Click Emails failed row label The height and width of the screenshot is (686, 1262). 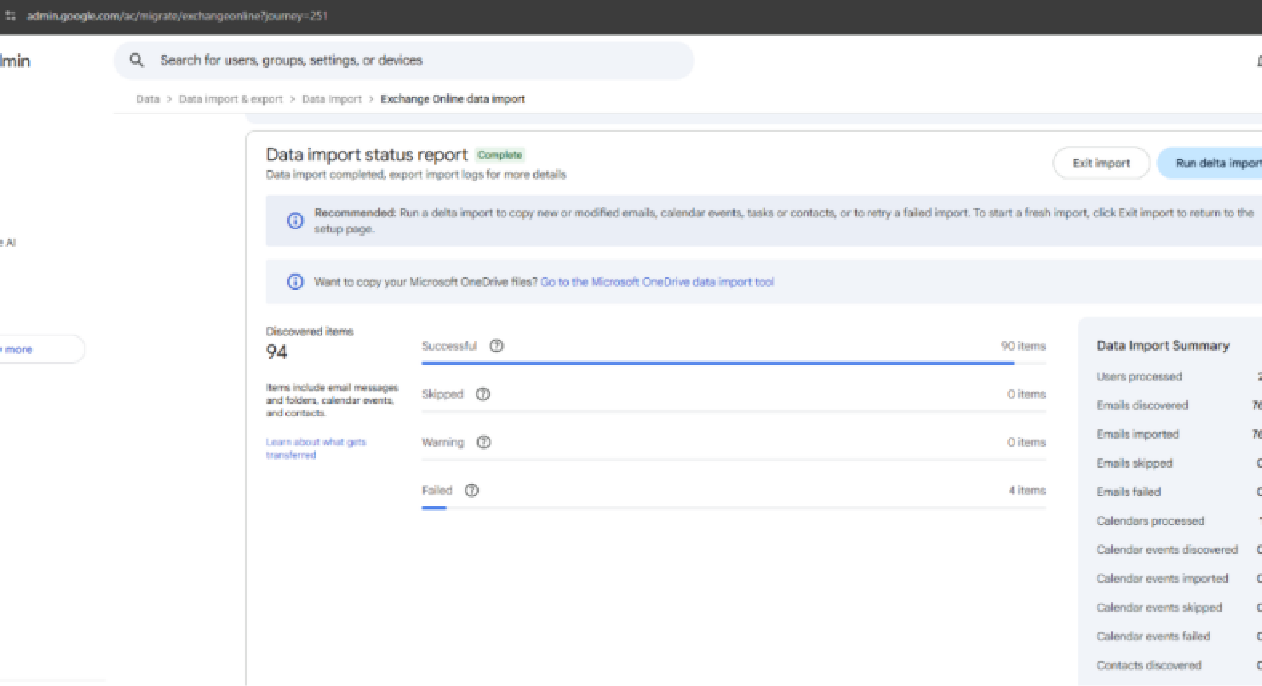(1129, 492)
